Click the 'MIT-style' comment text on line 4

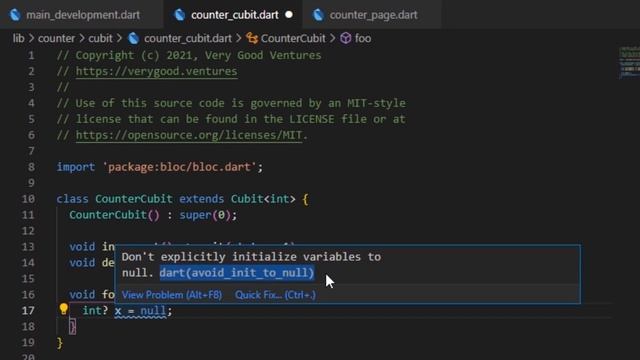click(x=376, y=103)
